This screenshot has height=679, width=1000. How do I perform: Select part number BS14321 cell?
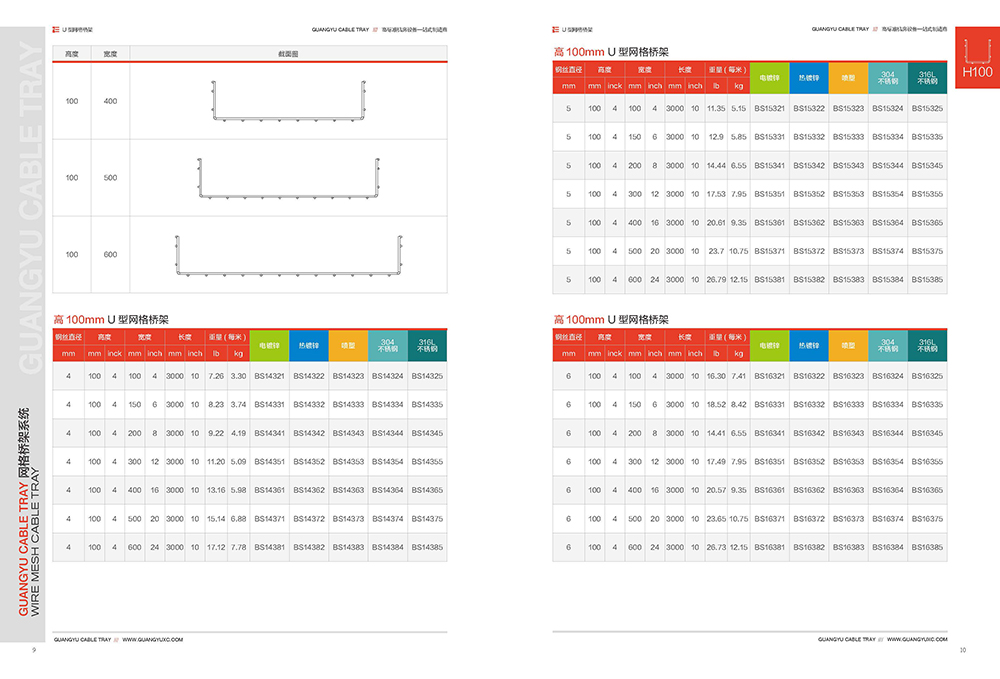tap(270, 376)
